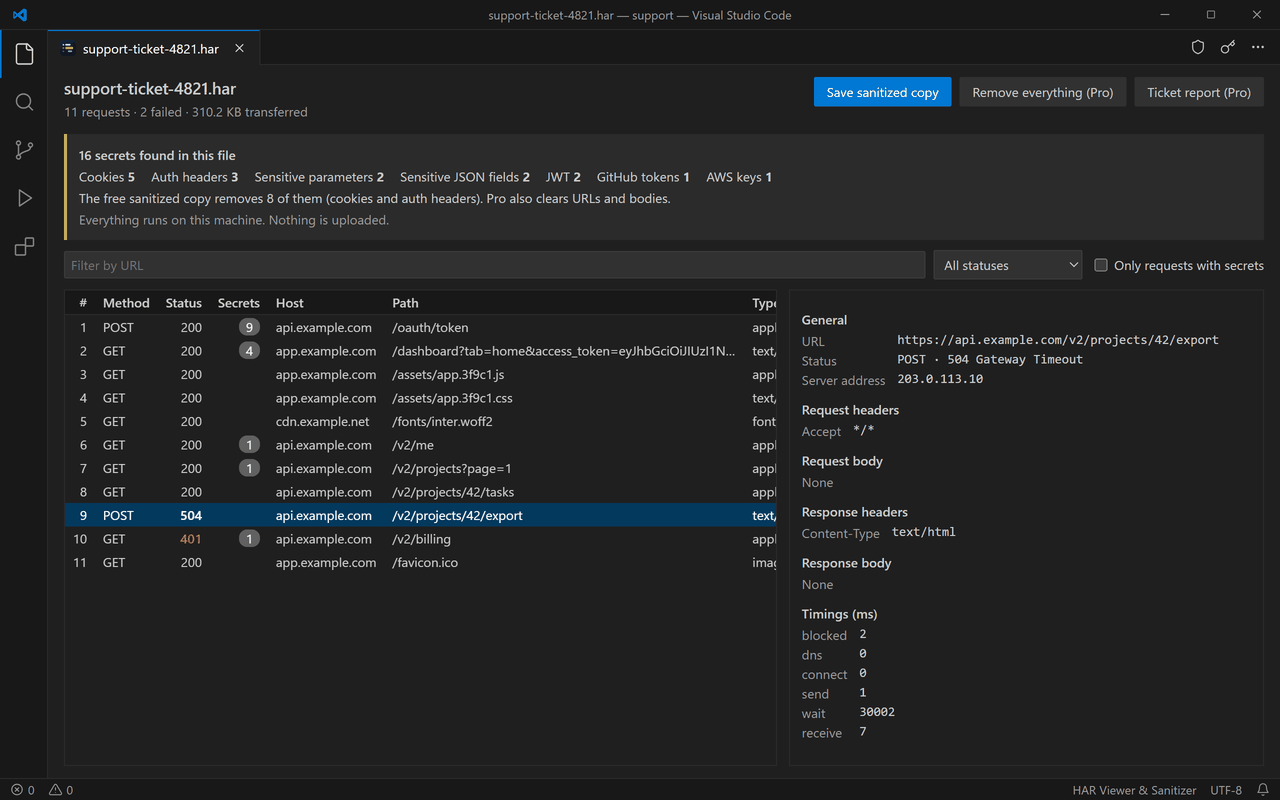Click the server address 203.0.113.10
Screen dimensions: 1280x800
click(x=940, y=379)
